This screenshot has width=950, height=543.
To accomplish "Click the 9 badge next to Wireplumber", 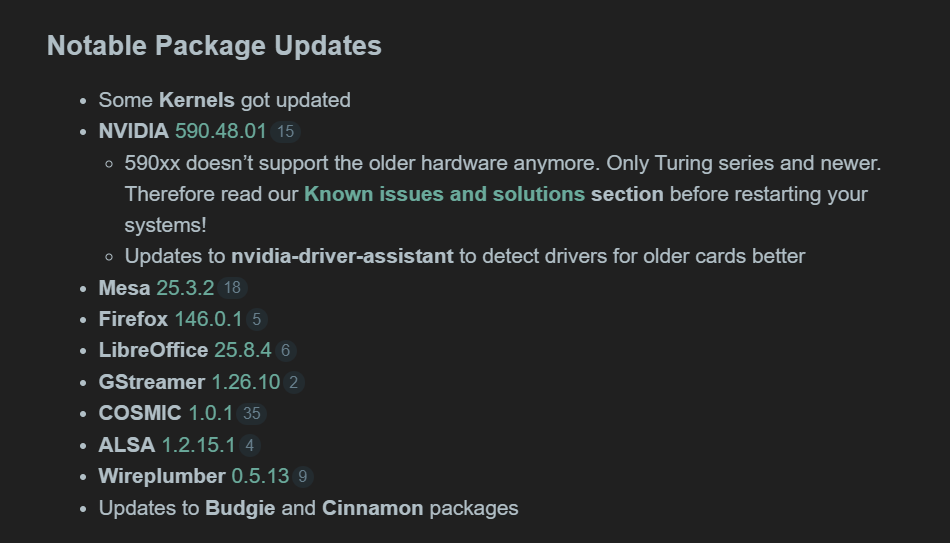I will 302,477.
